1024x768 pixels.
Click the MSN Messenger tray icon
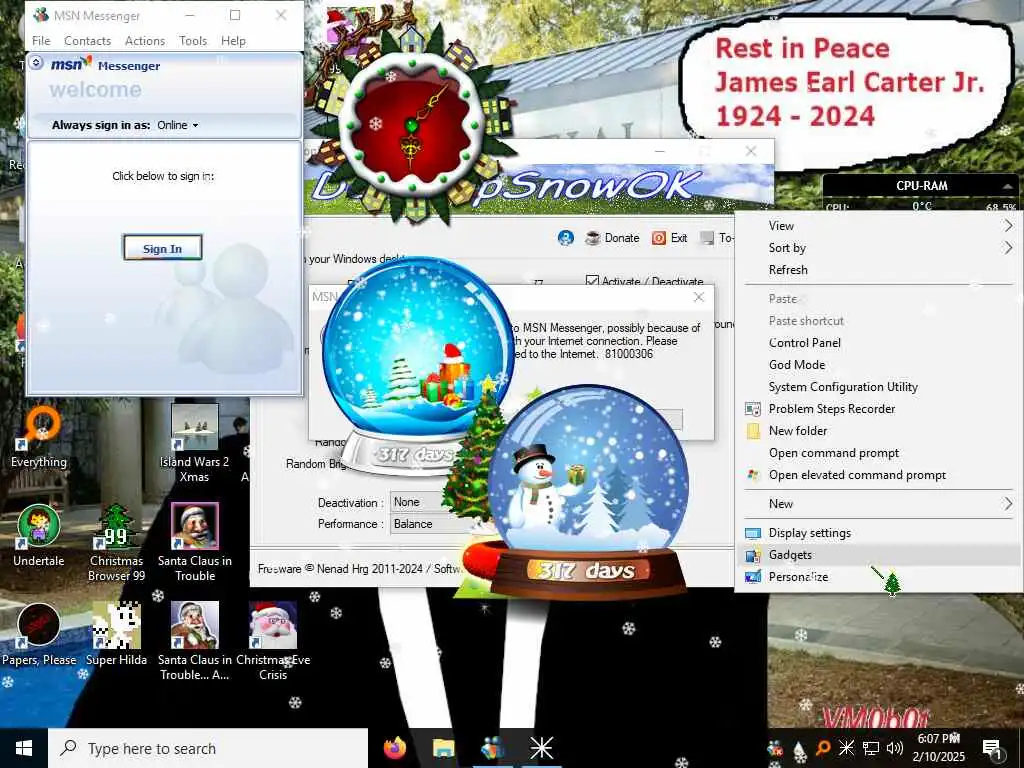click(775, 748)
